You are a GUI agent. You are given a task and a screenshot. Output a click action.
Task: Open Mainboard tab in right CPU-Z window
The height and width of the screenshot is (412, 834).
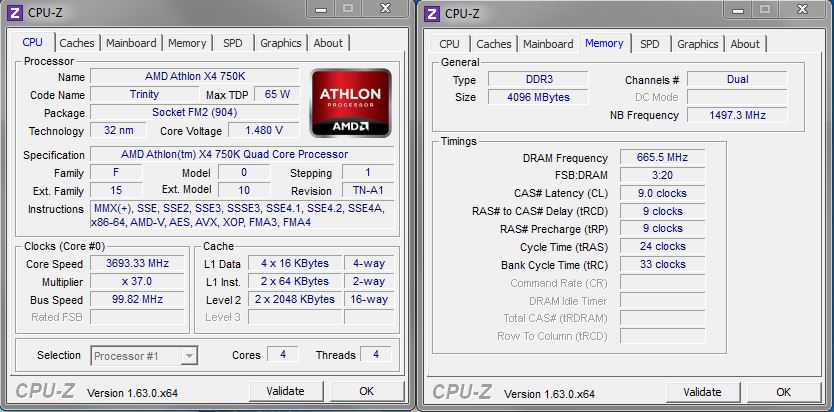click(x=548, y=44)
